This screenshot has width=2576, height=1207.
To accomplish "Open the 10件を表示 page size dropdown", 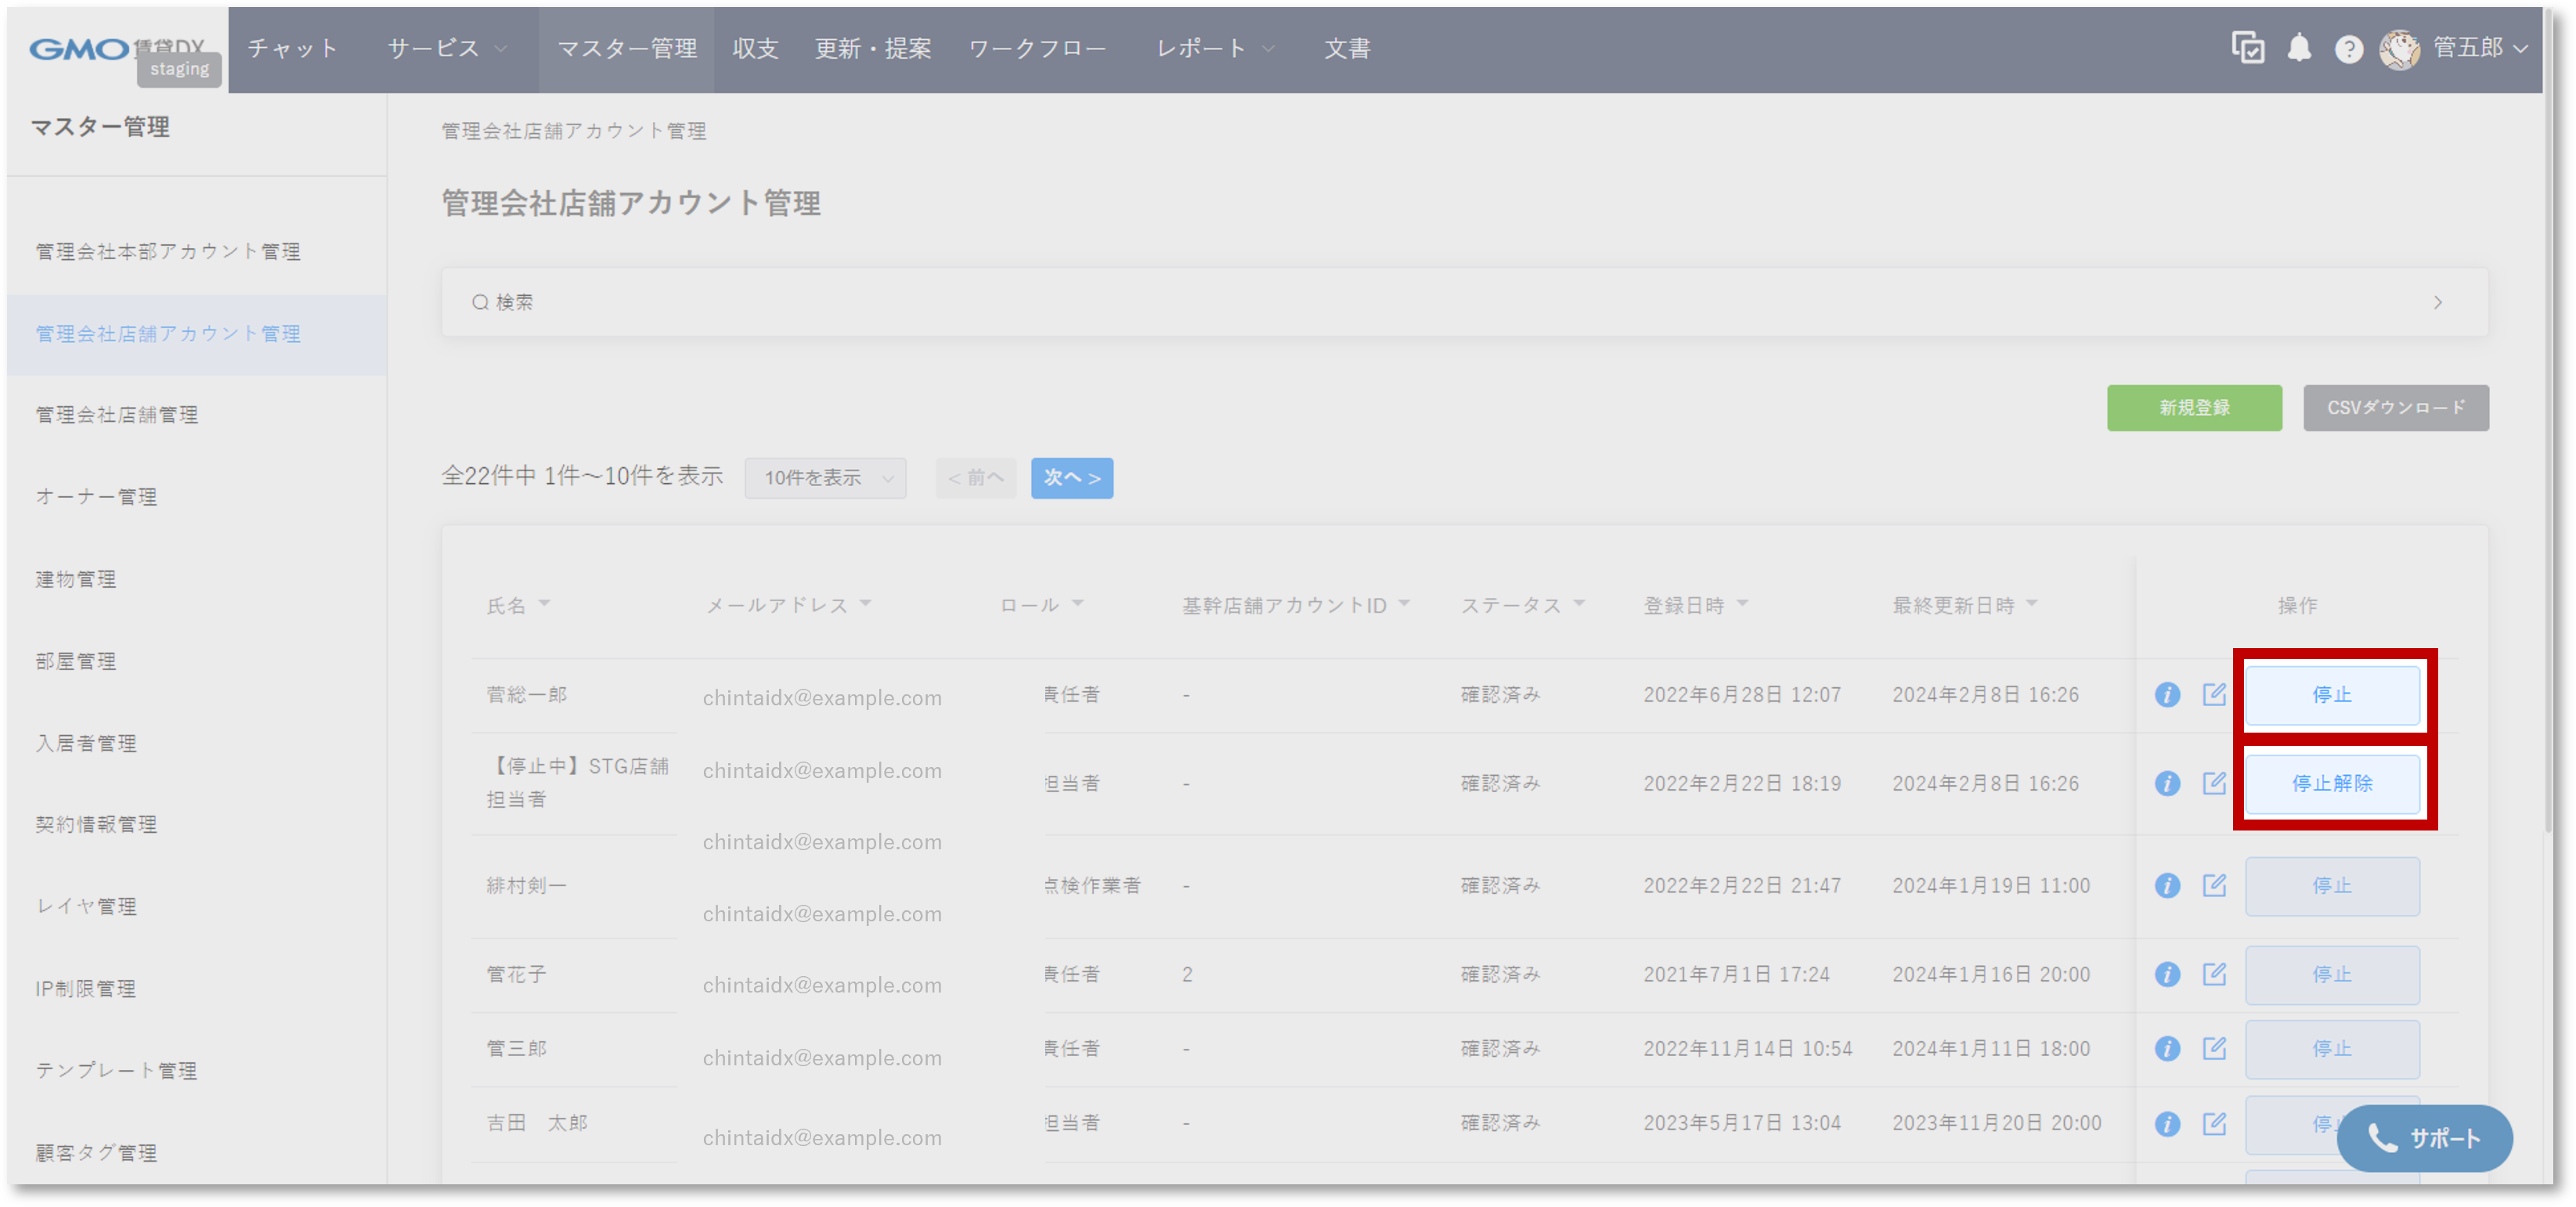I will coord(826,478).
